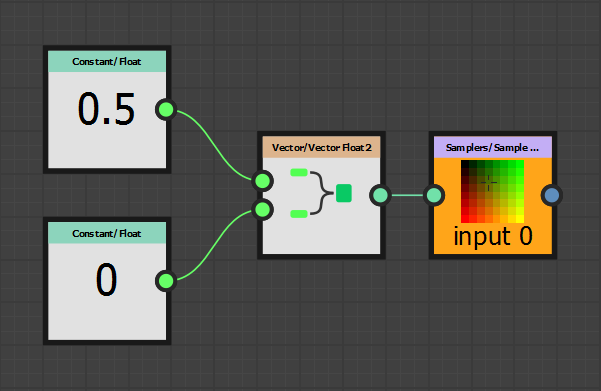Click the "input 0" label on Sampler node

click(493, 236)
